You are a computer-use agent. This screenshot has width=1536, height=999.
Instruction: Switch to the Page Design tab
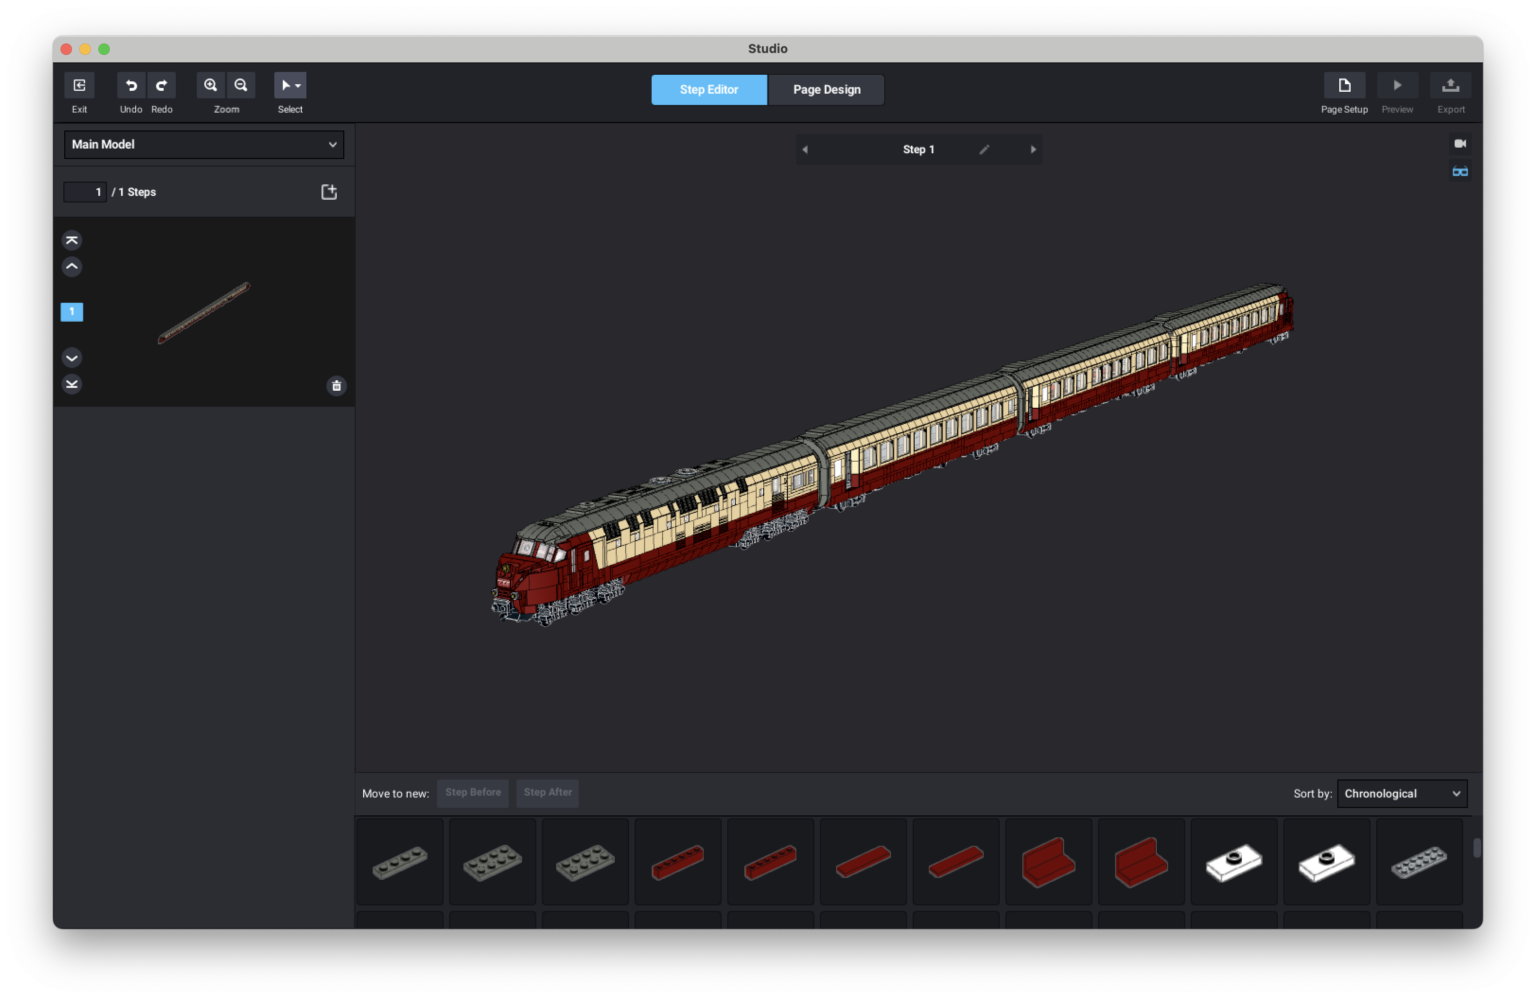pos(825,89)
